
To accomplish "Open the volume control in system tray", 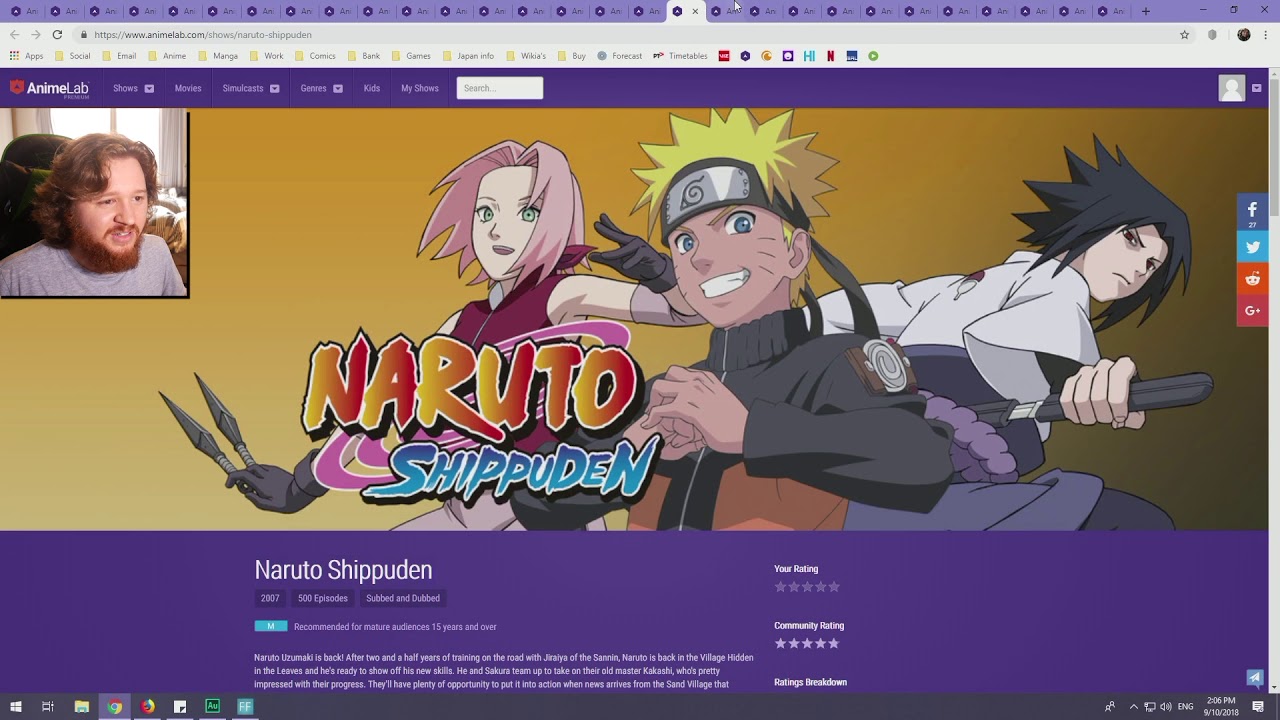I will 1165,707.
